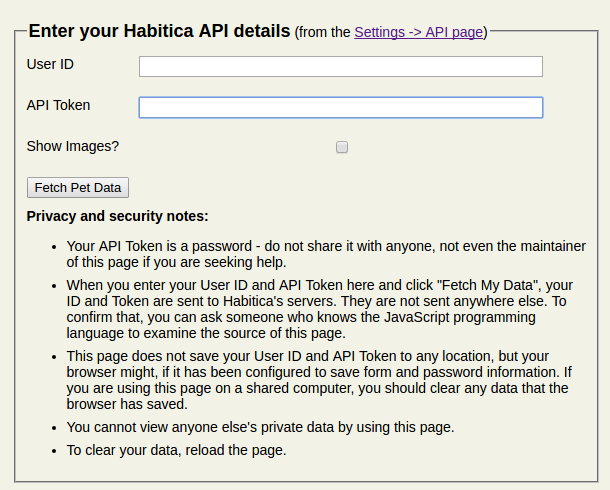Click the bullet before This page does not save

tap(54, 357)
